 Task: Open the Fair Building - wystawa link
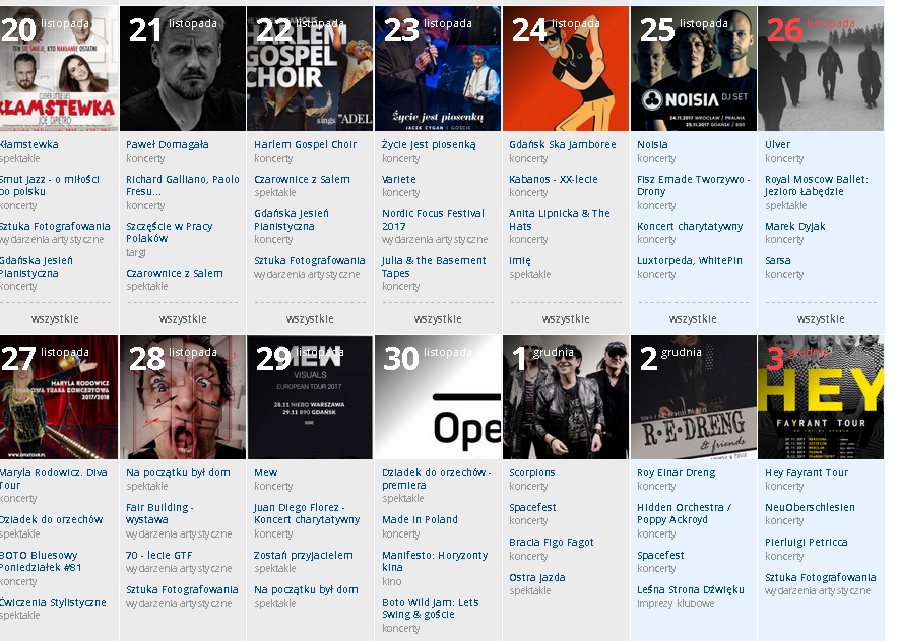pos(160,513)
